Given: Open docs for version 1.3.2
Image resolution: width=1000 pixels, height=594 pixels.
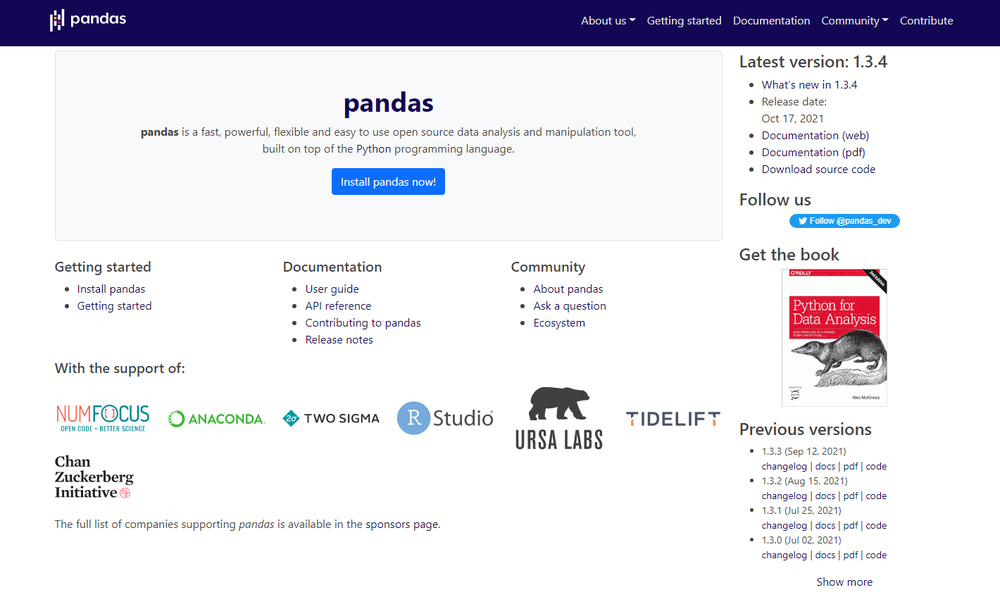Looking at the screenshot, I should (x=825, y=496).
